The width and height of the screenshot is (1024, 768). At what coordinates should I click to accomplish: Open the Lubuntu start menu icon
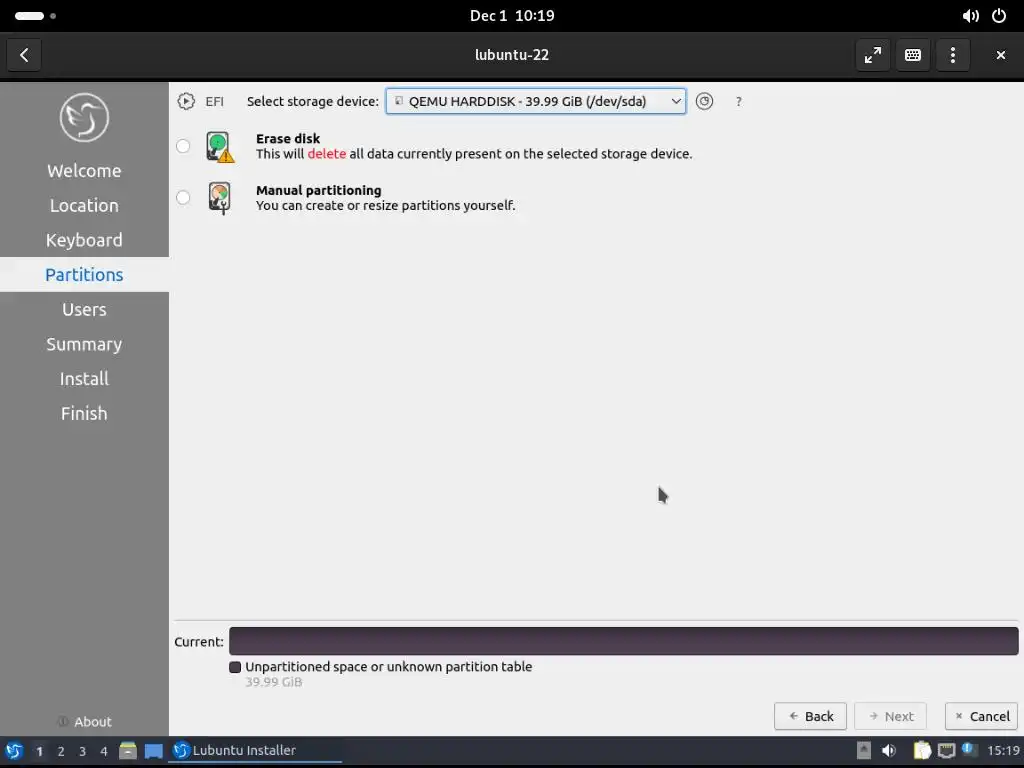(x=14, y=751)
